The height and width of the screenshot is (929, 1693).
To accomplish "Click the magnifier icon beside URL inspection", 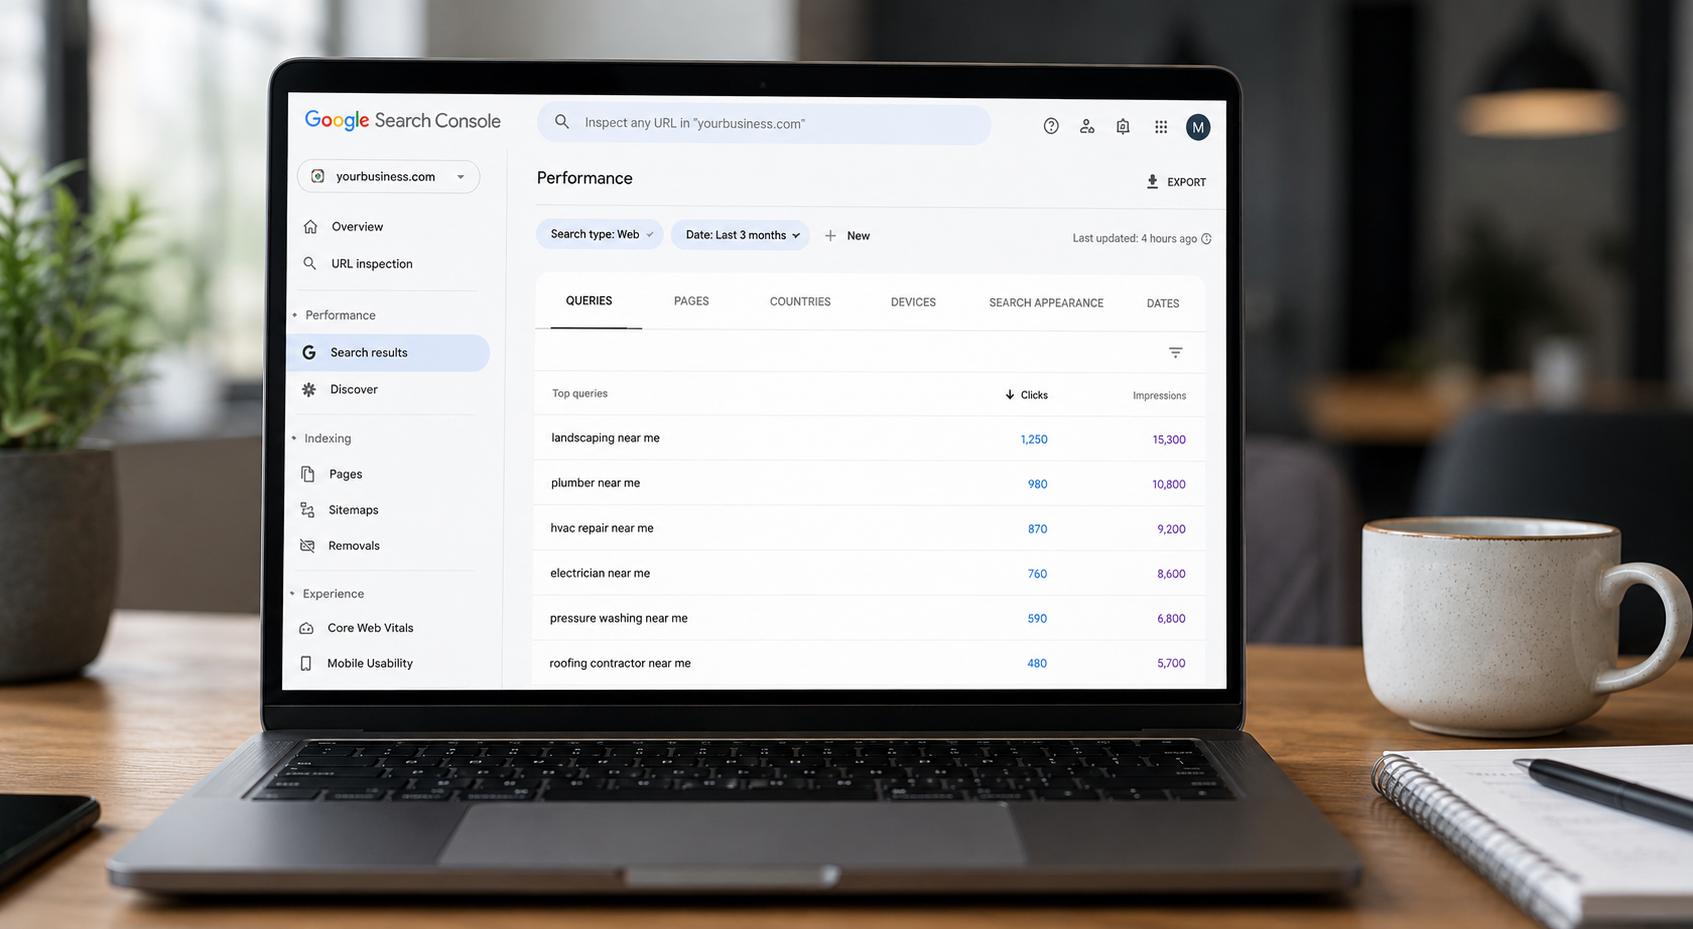I will [x=310, y=264].
